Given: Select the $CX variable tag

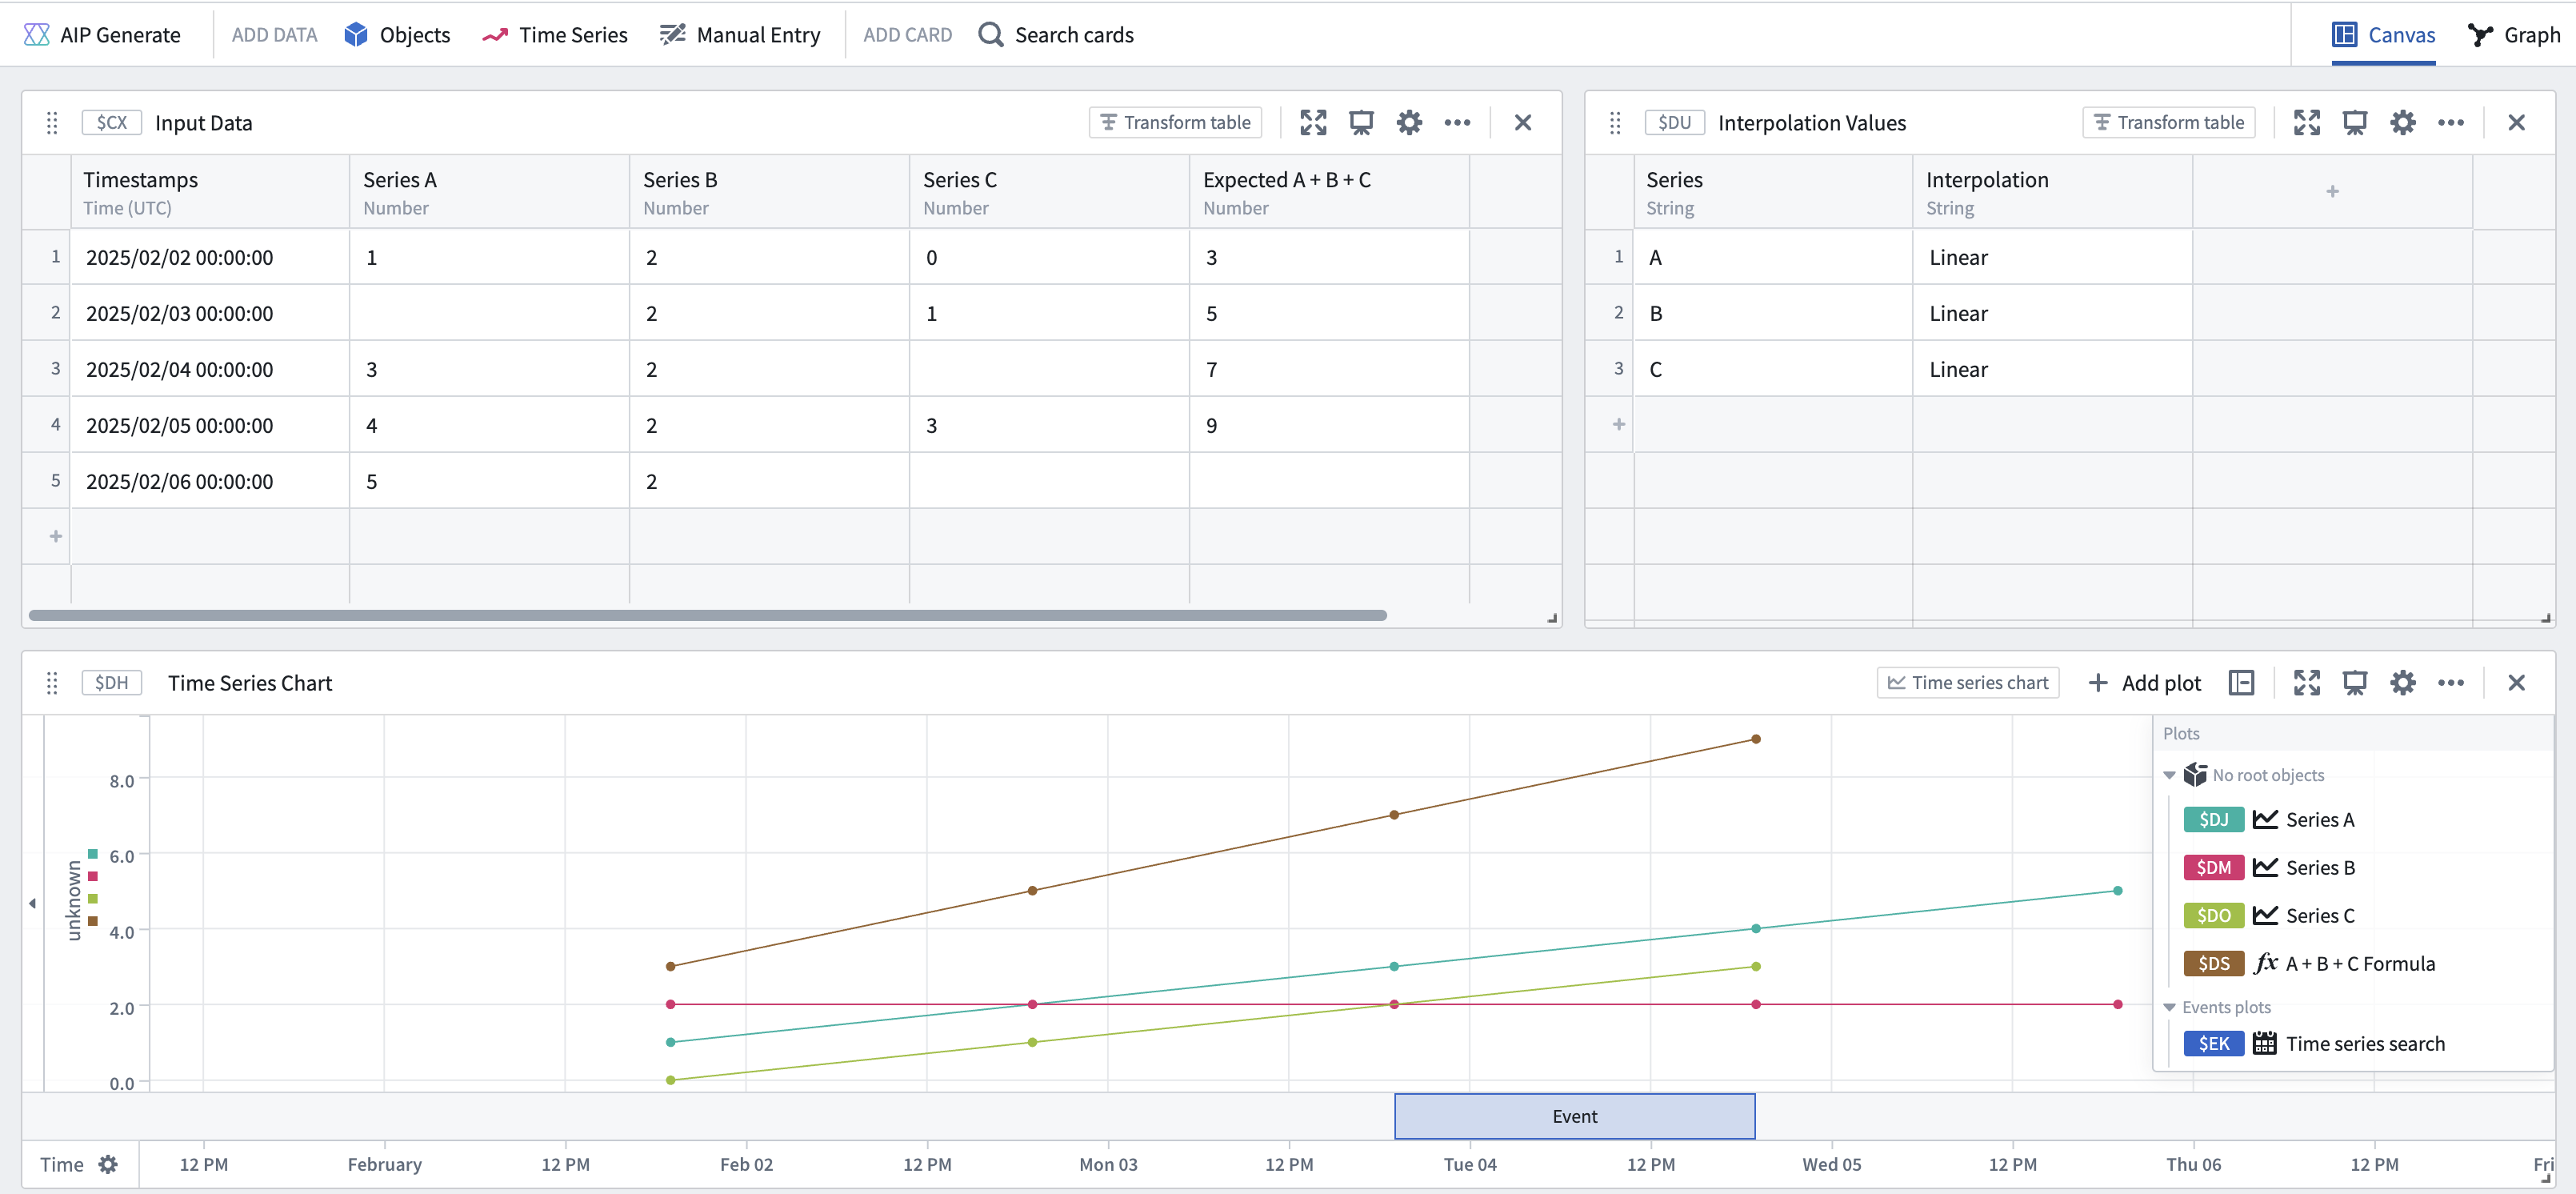Looking at the screenshot, I should (111, 122).
